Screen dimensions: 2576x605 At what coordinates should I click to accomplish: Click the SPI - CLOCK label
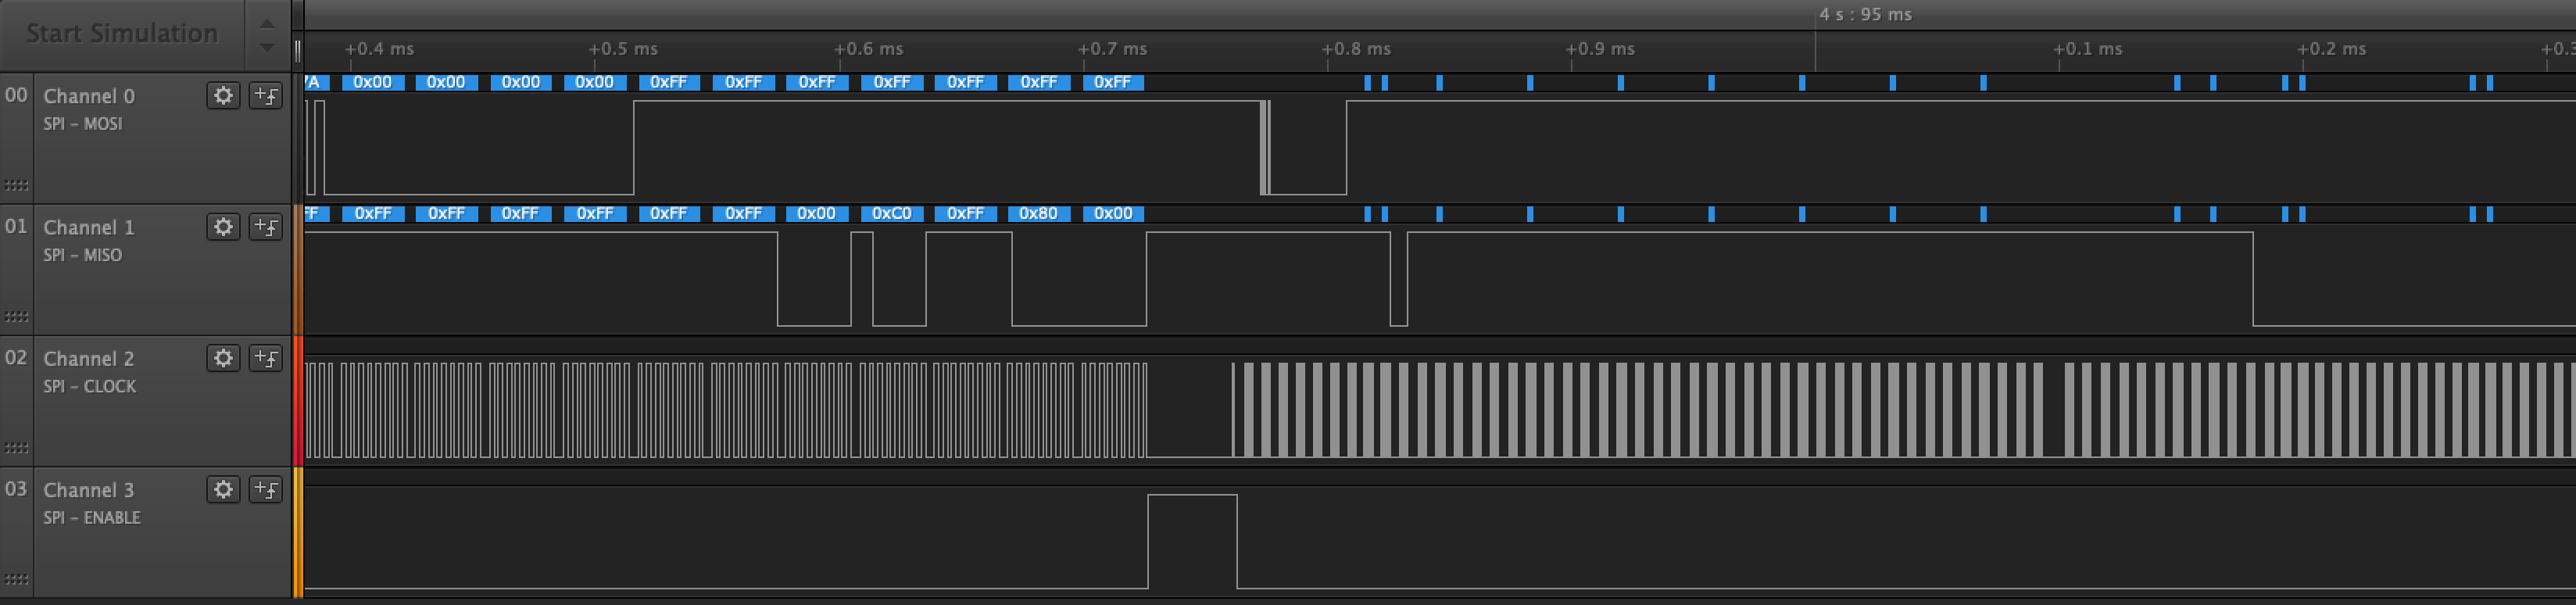(90, 386)
